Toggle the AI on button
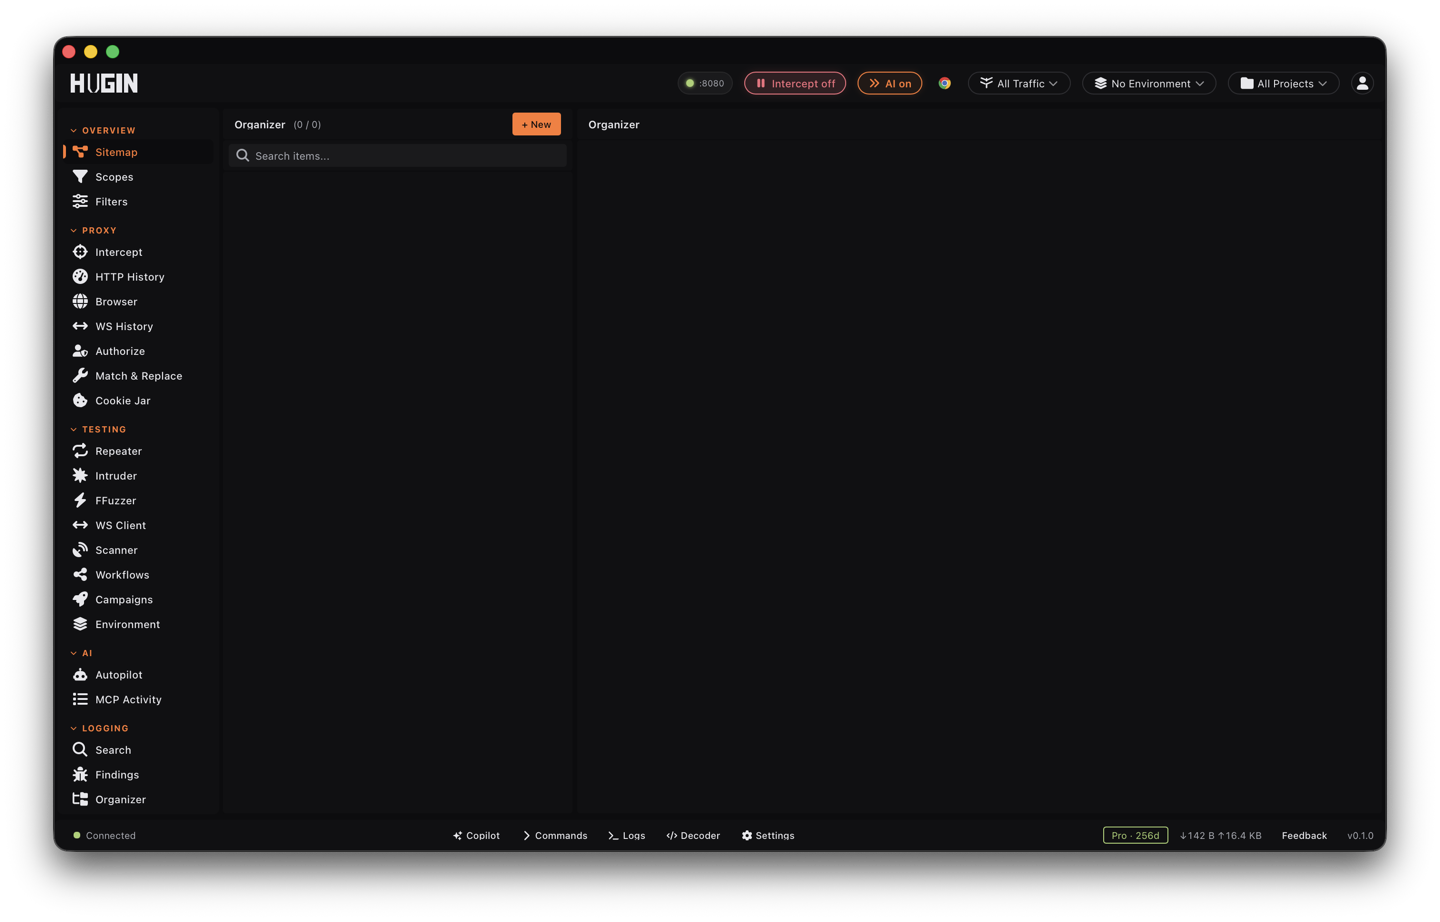Image resolution: width=1440 pixels, height=922 pixels. click(x=890, y=83)
